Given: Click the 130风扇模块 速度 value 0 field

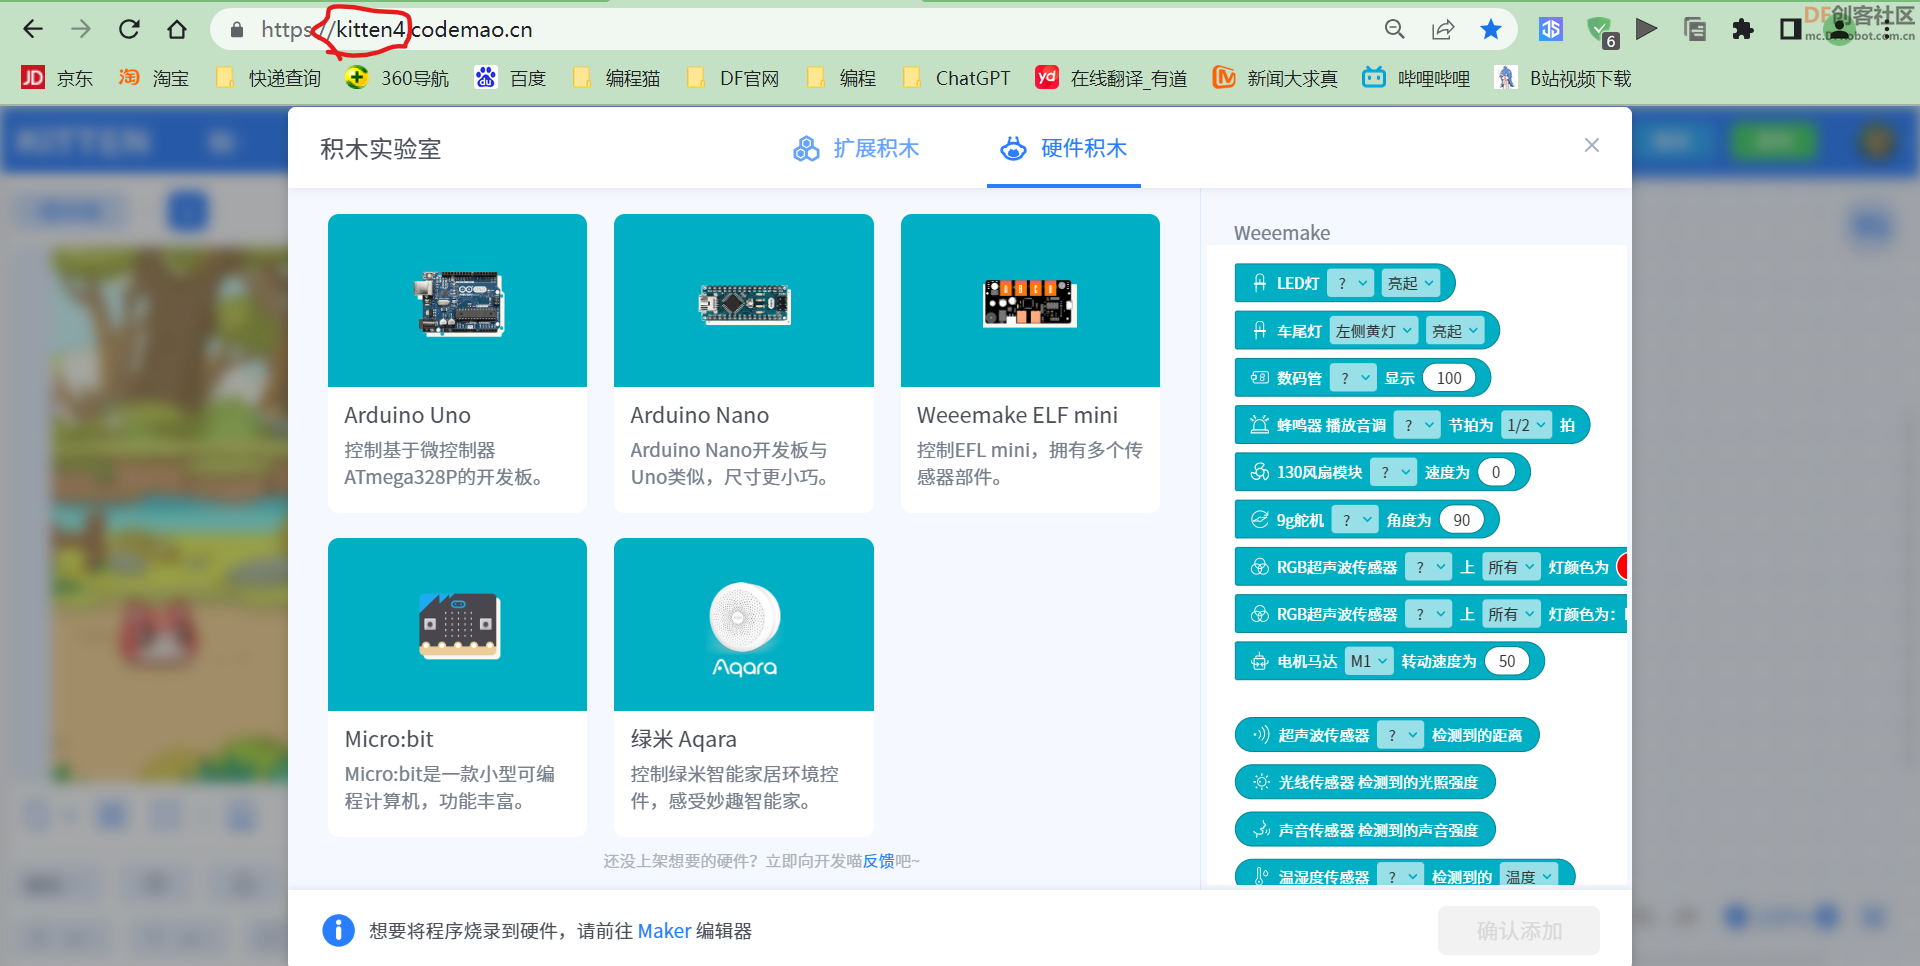Looking at the screenshot, I should (1496, 472).
